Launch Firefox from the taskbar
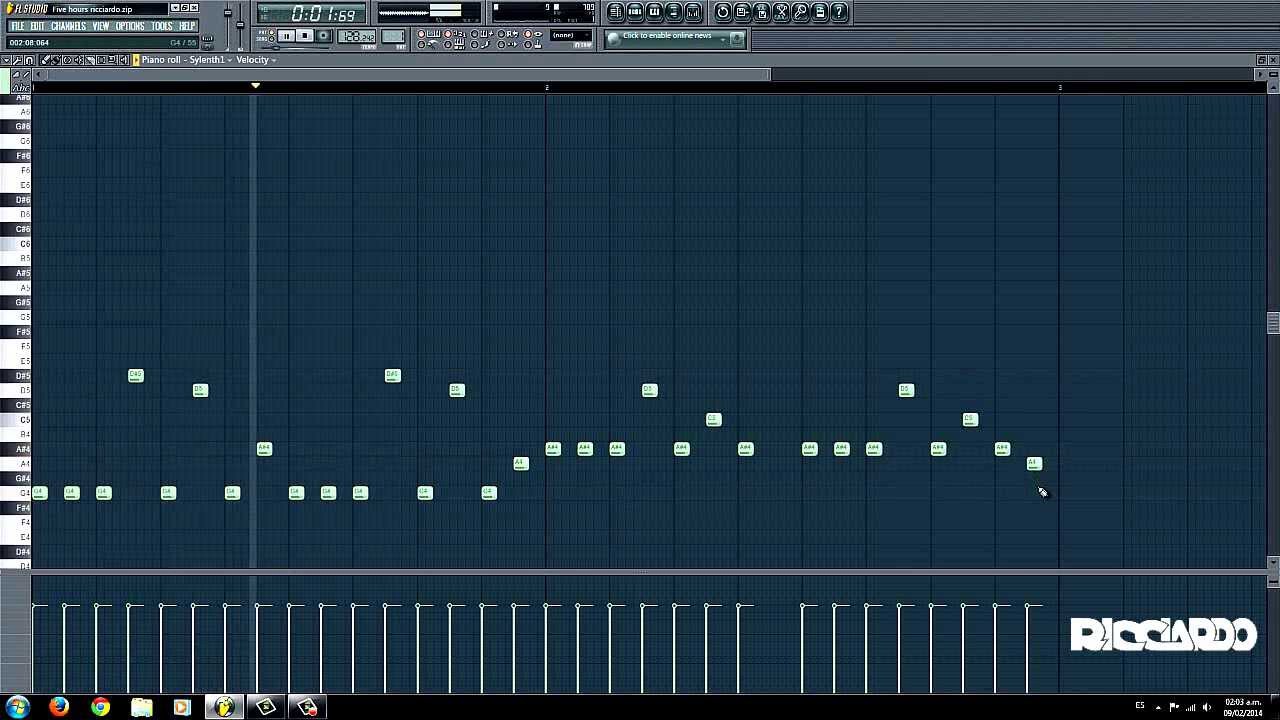Viewport: 1280px width, 720px height. [x=58, y=707]
